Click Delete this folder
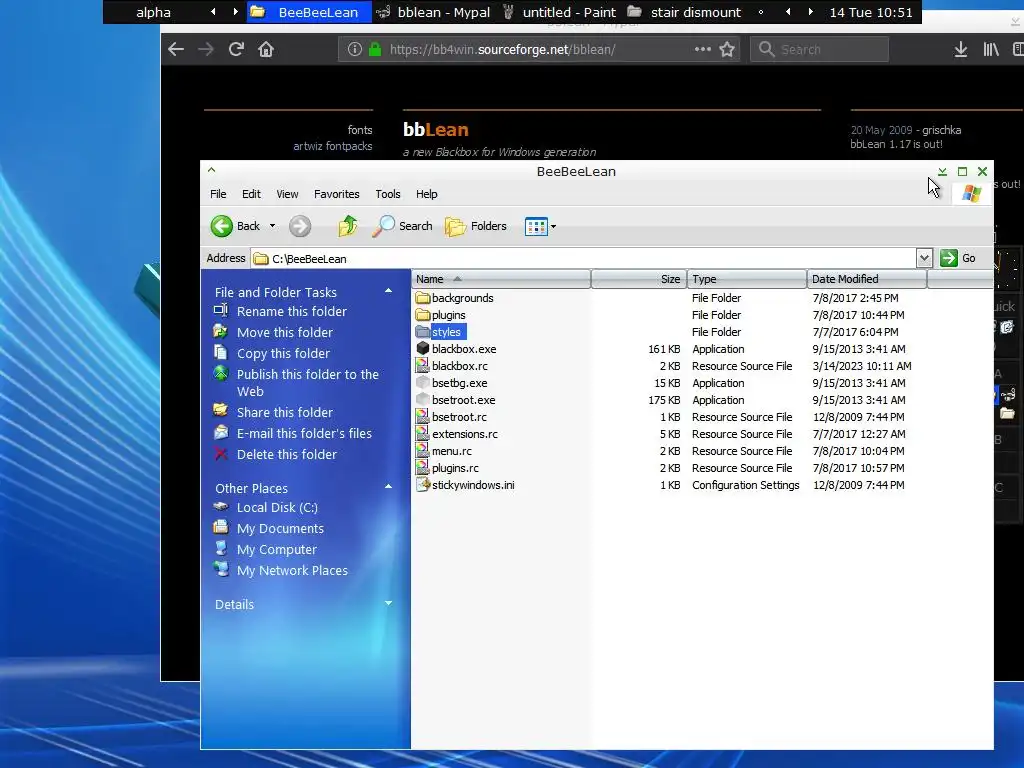 (x=286, y=454)
